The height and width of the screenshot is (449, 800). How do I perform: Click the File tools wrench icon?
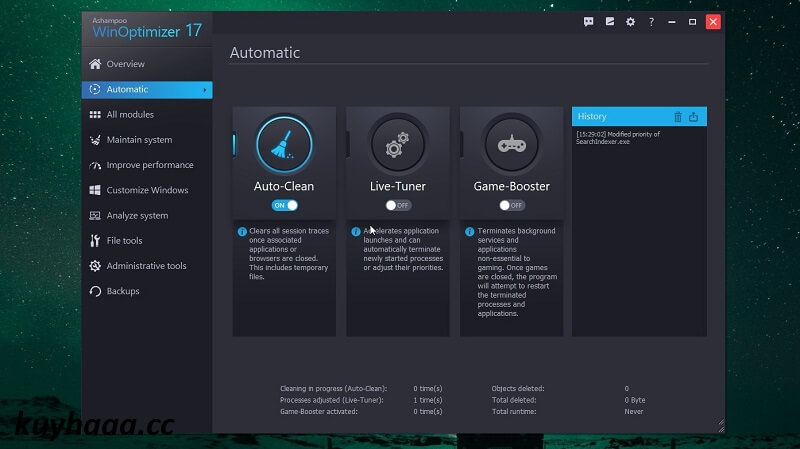(95, 241)
